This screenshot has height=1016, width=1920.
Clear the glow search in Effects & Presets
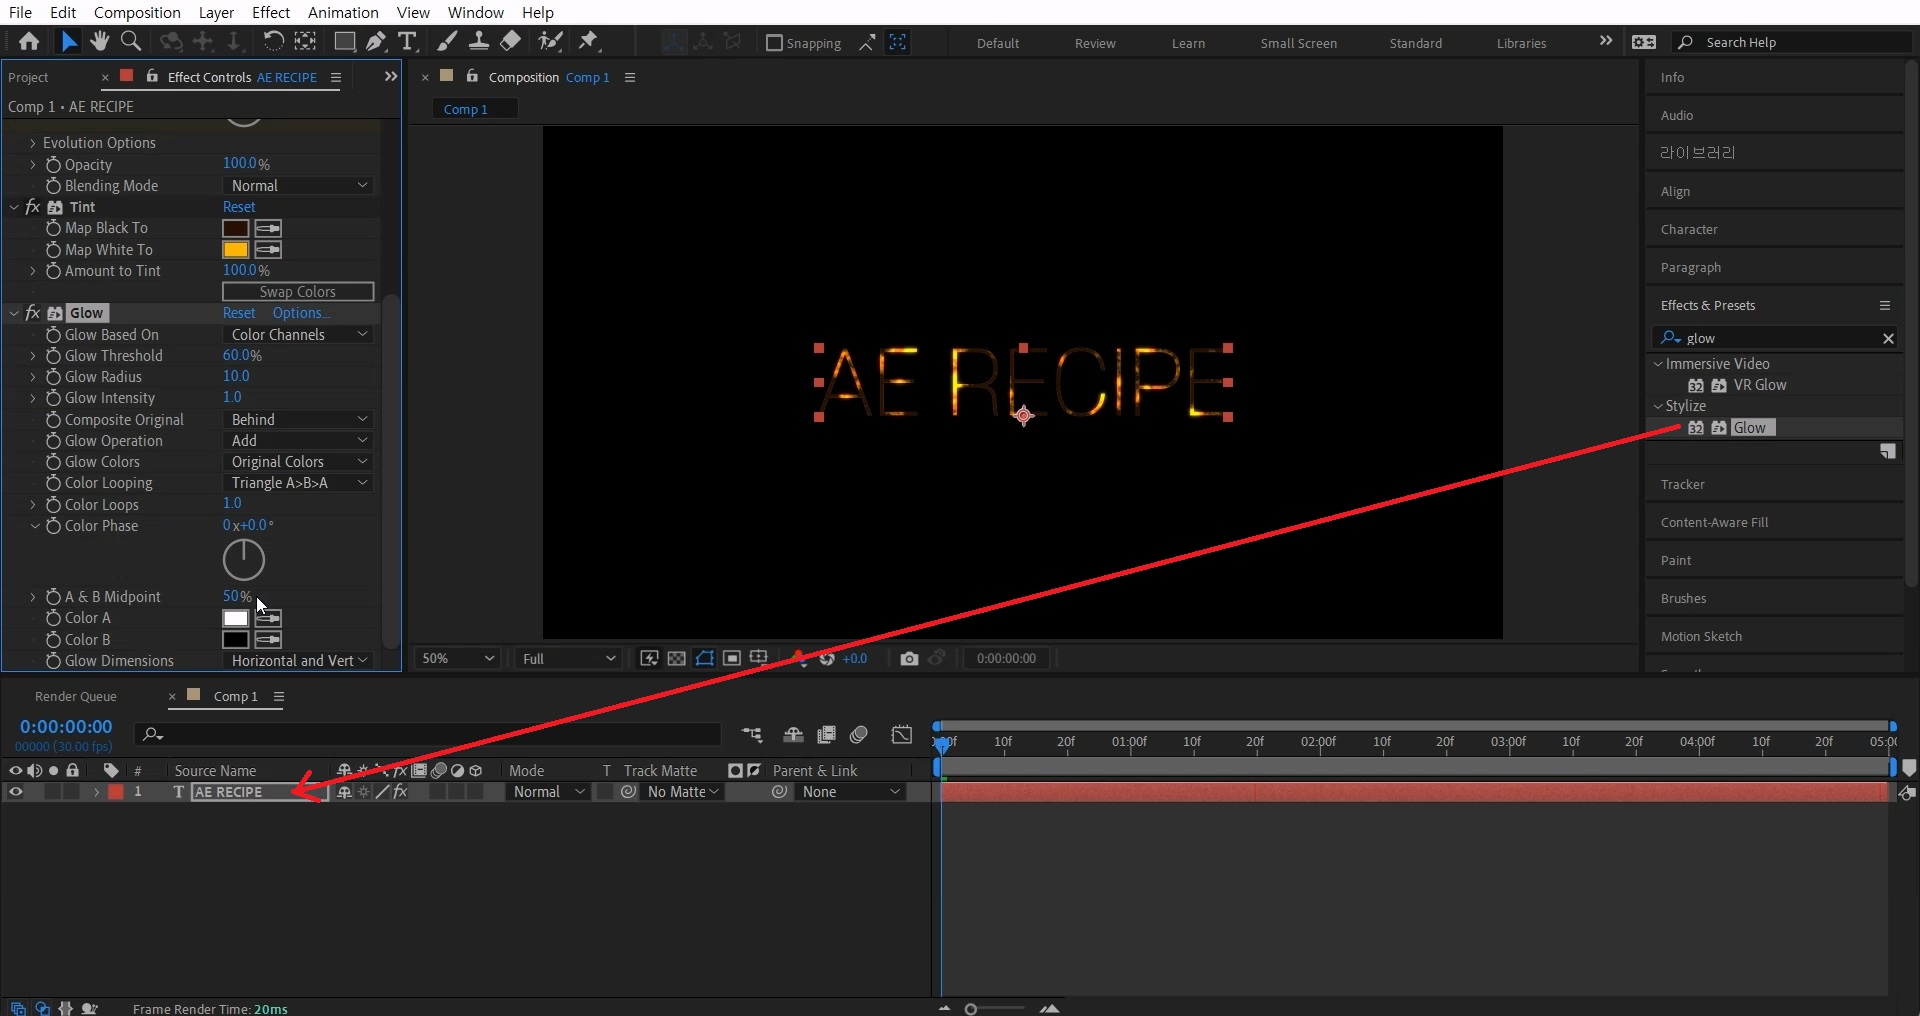click(1888, 338)
